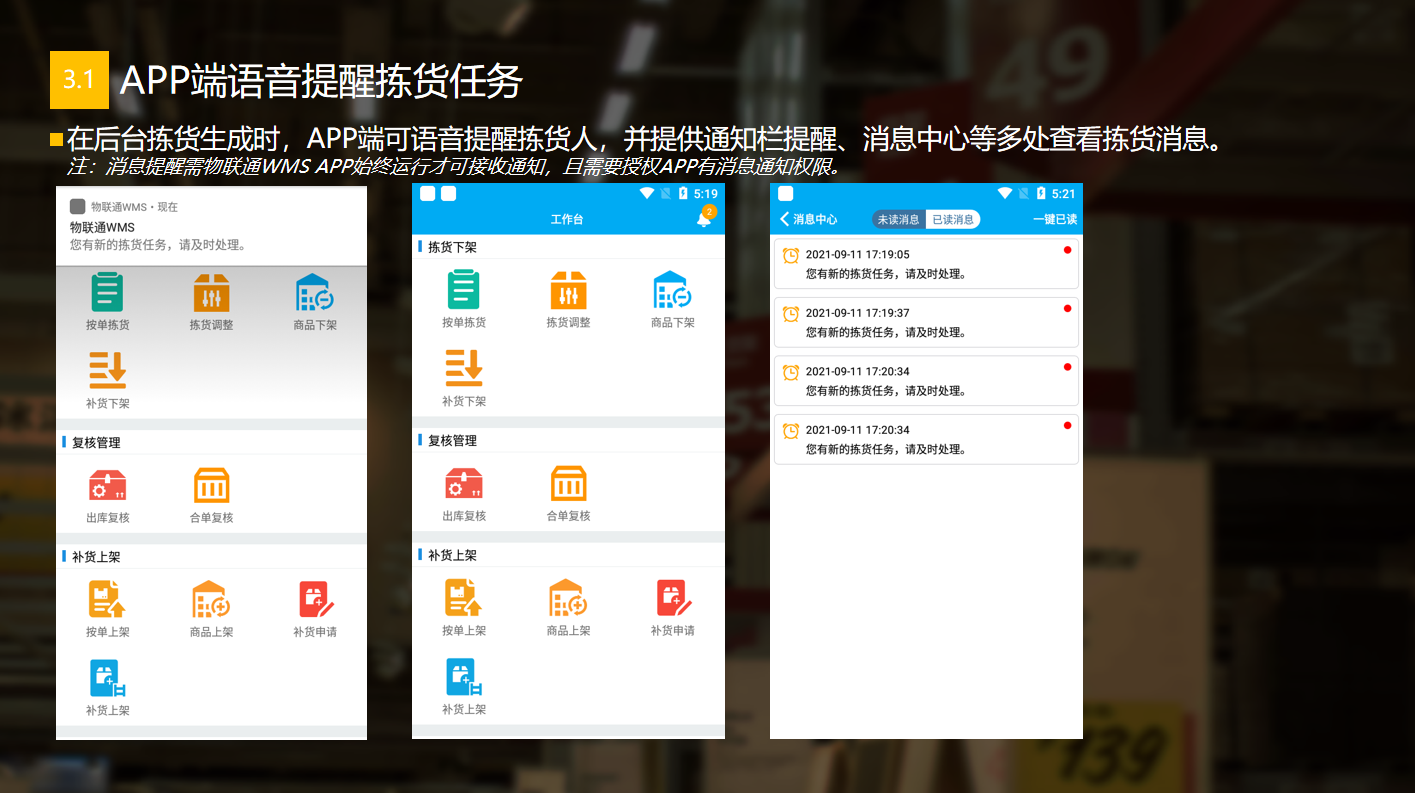The width and height of the screenshot is (1415, 793).
Task: Open the message dated 2021-09-11 17:19:37
Action: tap(926, 322)
